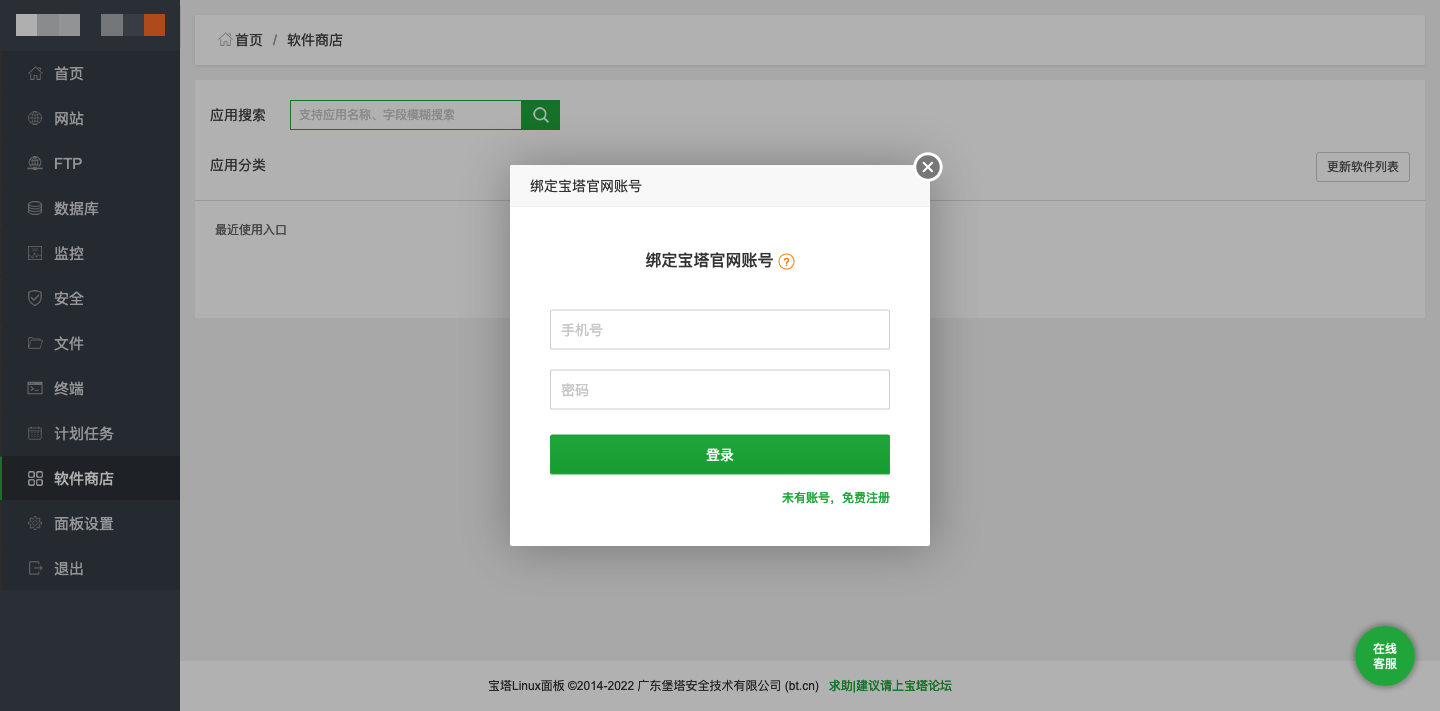This screenshot has height=711, width=1440.
Task: Open 计划任务 in the sidebar
Action: (x=84, y=433)
